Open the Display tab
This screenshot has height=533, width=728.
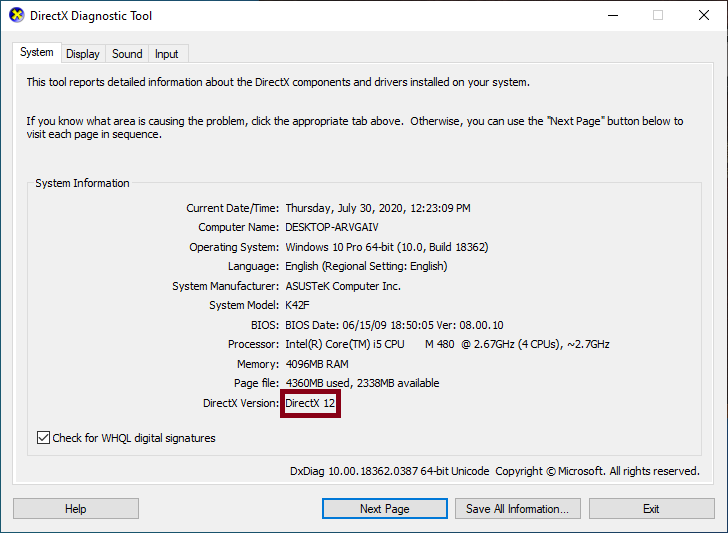coord(83,54)
